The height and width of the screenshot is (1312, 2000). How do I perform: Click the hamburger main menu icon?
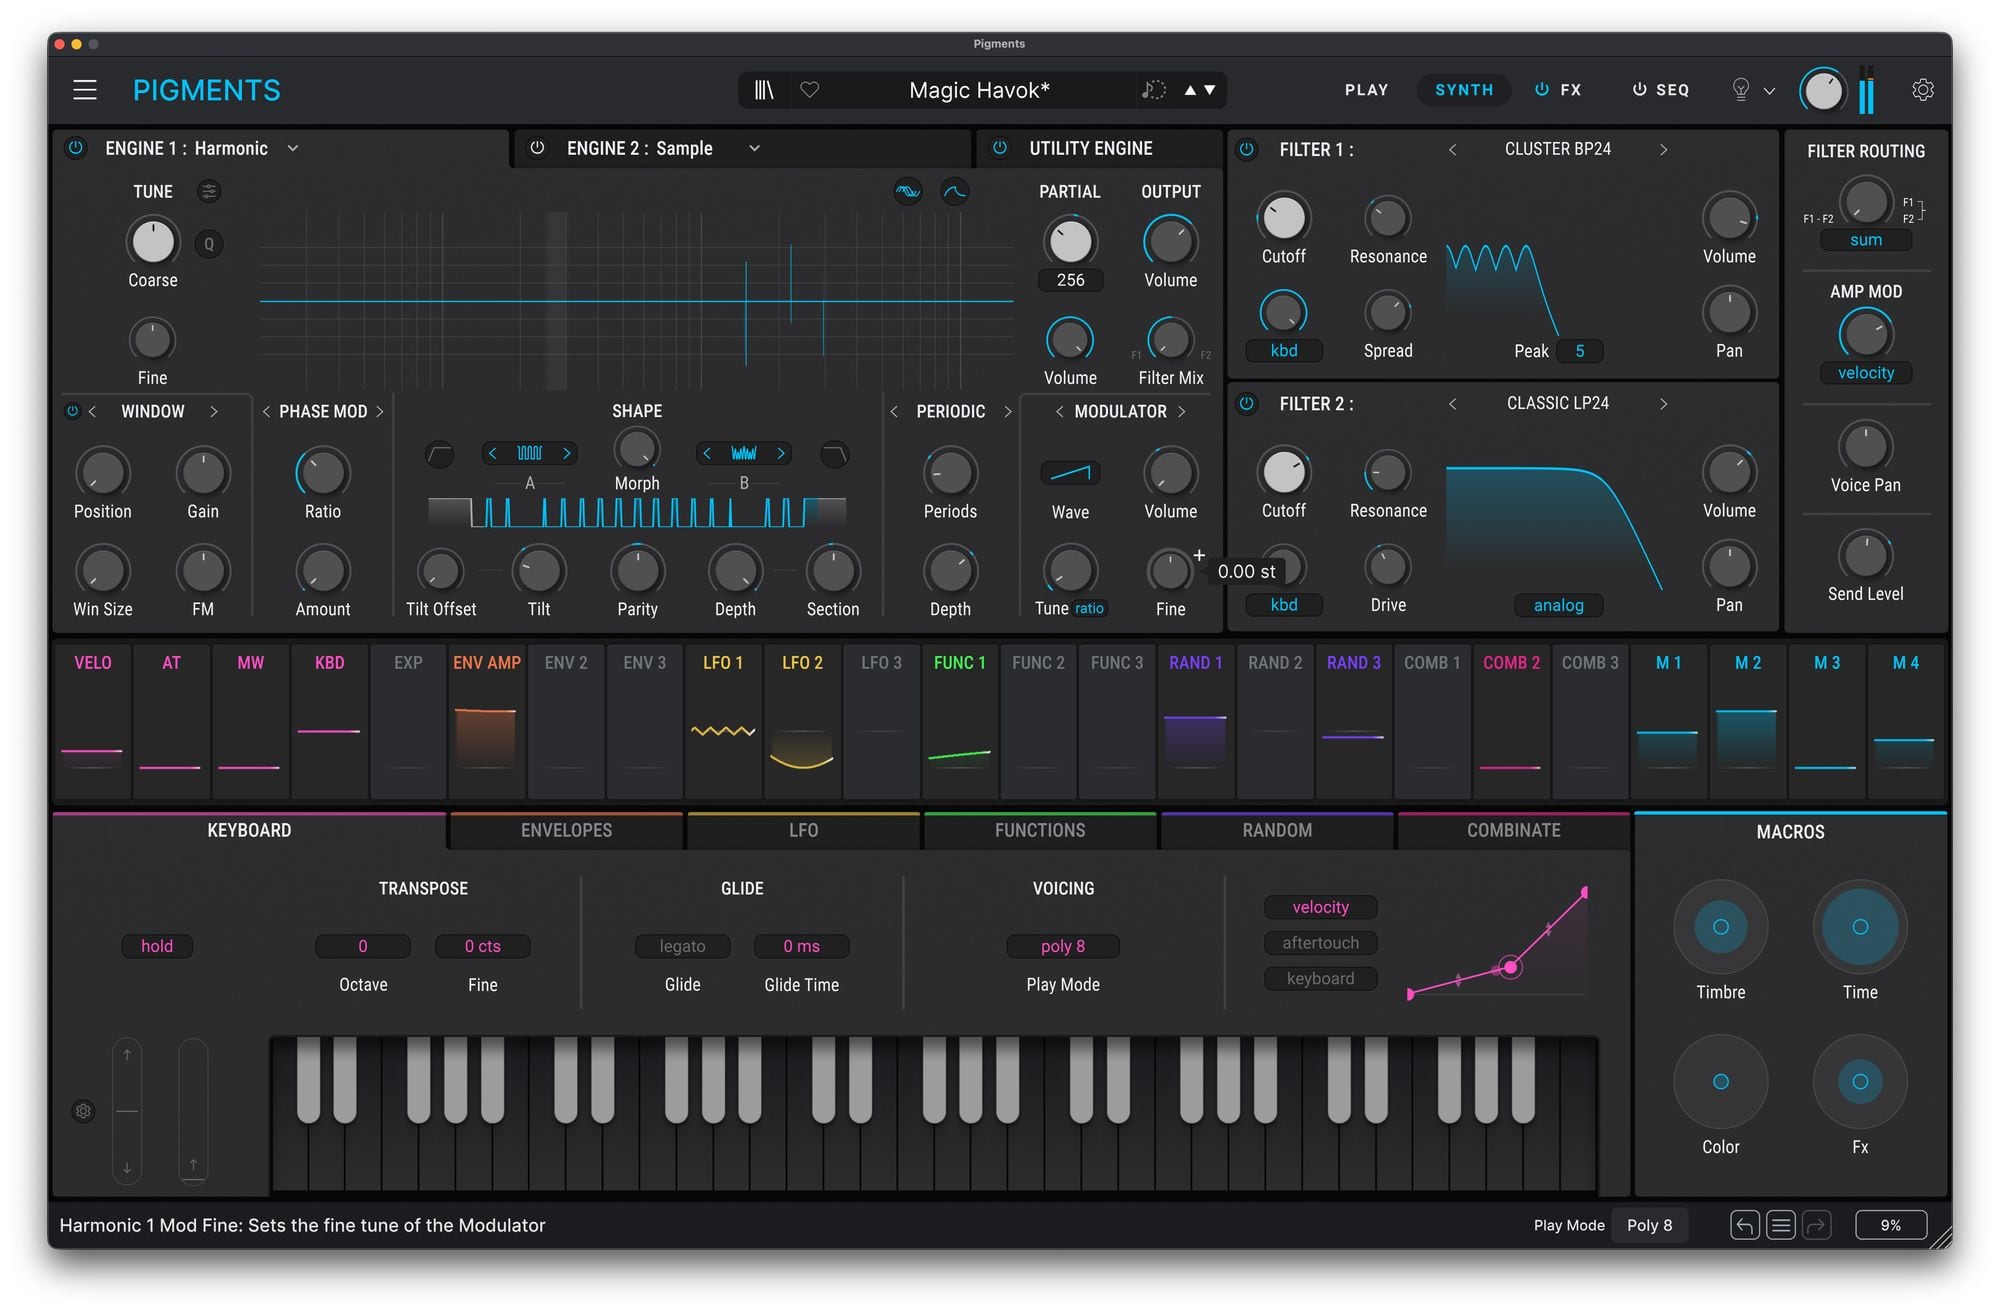[x=85, y=90]
